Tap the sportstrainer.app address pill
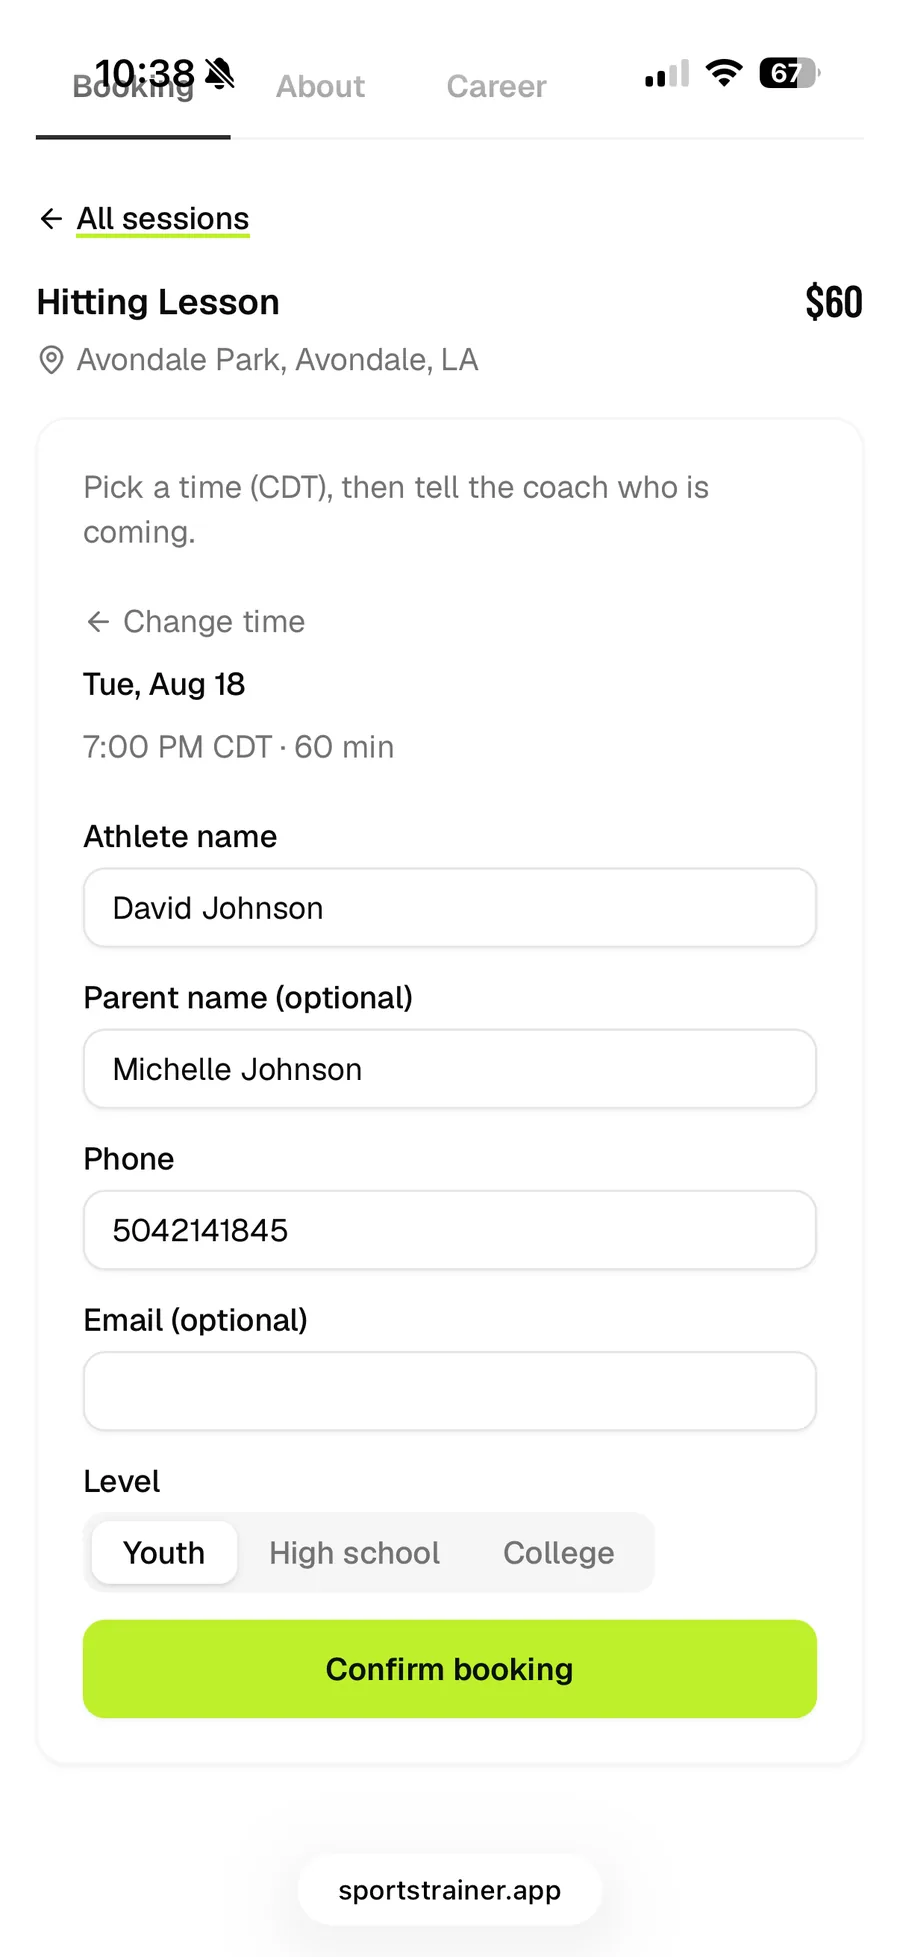Viewport: 900px width, 1957px height. coord(450,1890)
